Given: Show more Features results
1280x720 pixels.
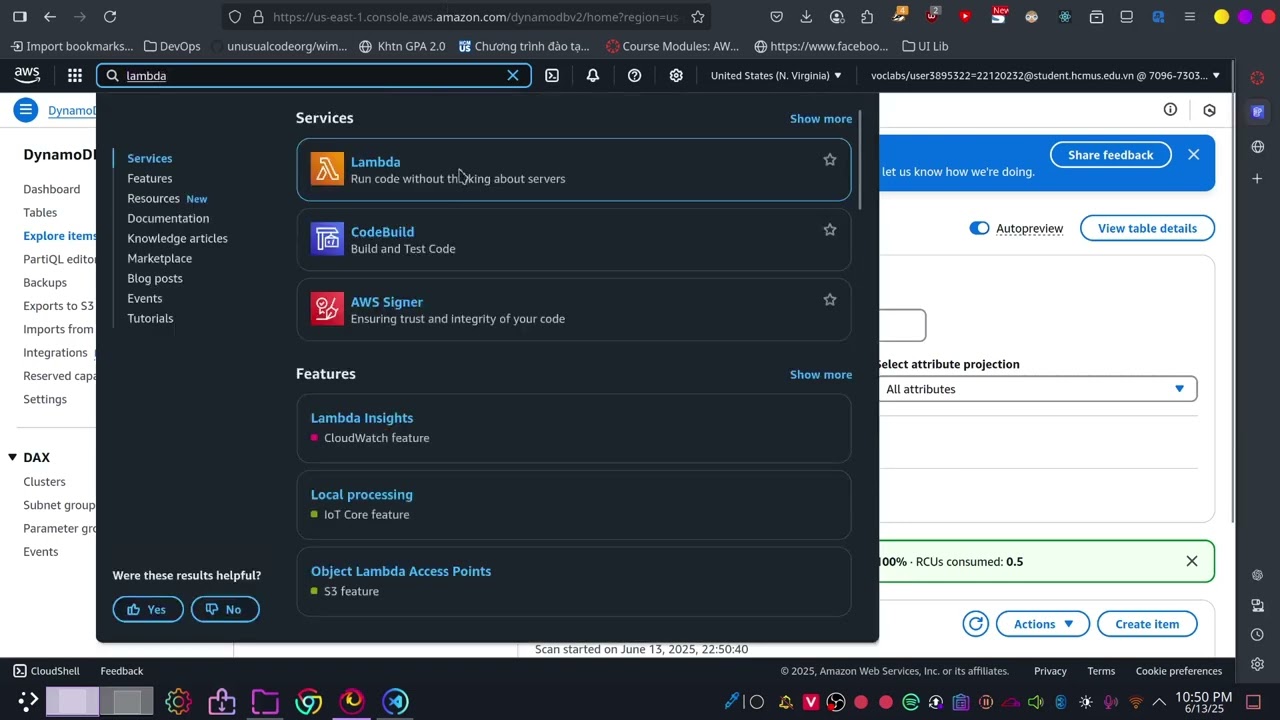Looking at the screenshot, I should (821, 374).
